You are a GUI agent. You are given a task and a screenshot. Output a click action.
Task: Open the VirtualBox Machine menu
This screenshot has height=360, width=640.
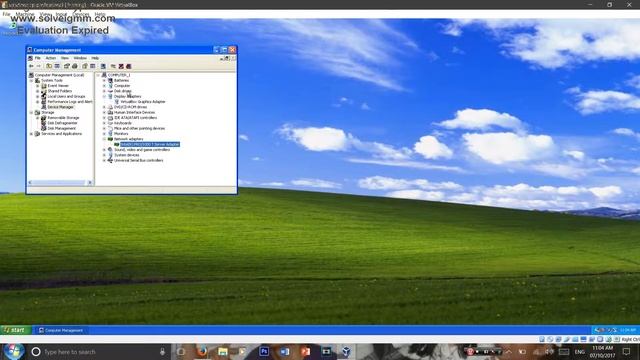coord(25,14)
